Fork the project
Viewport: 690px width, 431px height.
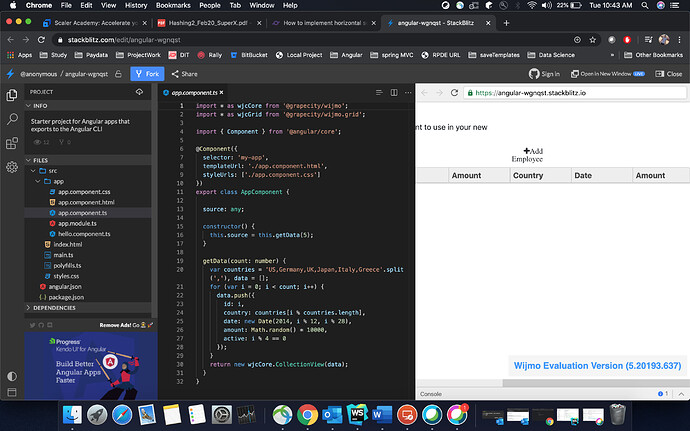[147, 74]
